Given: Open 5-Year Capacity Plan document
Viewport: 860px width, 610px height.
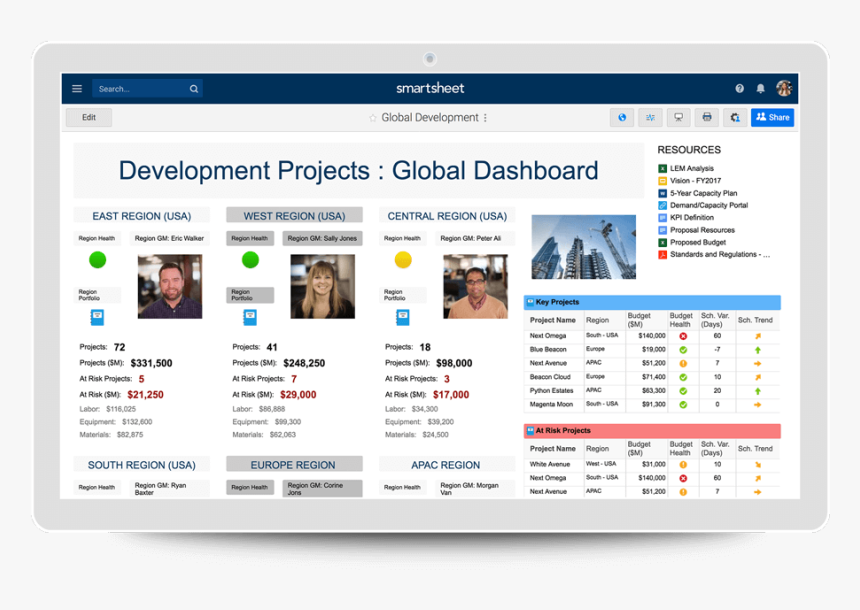Looking at the screenshot, I should (704, 193).
